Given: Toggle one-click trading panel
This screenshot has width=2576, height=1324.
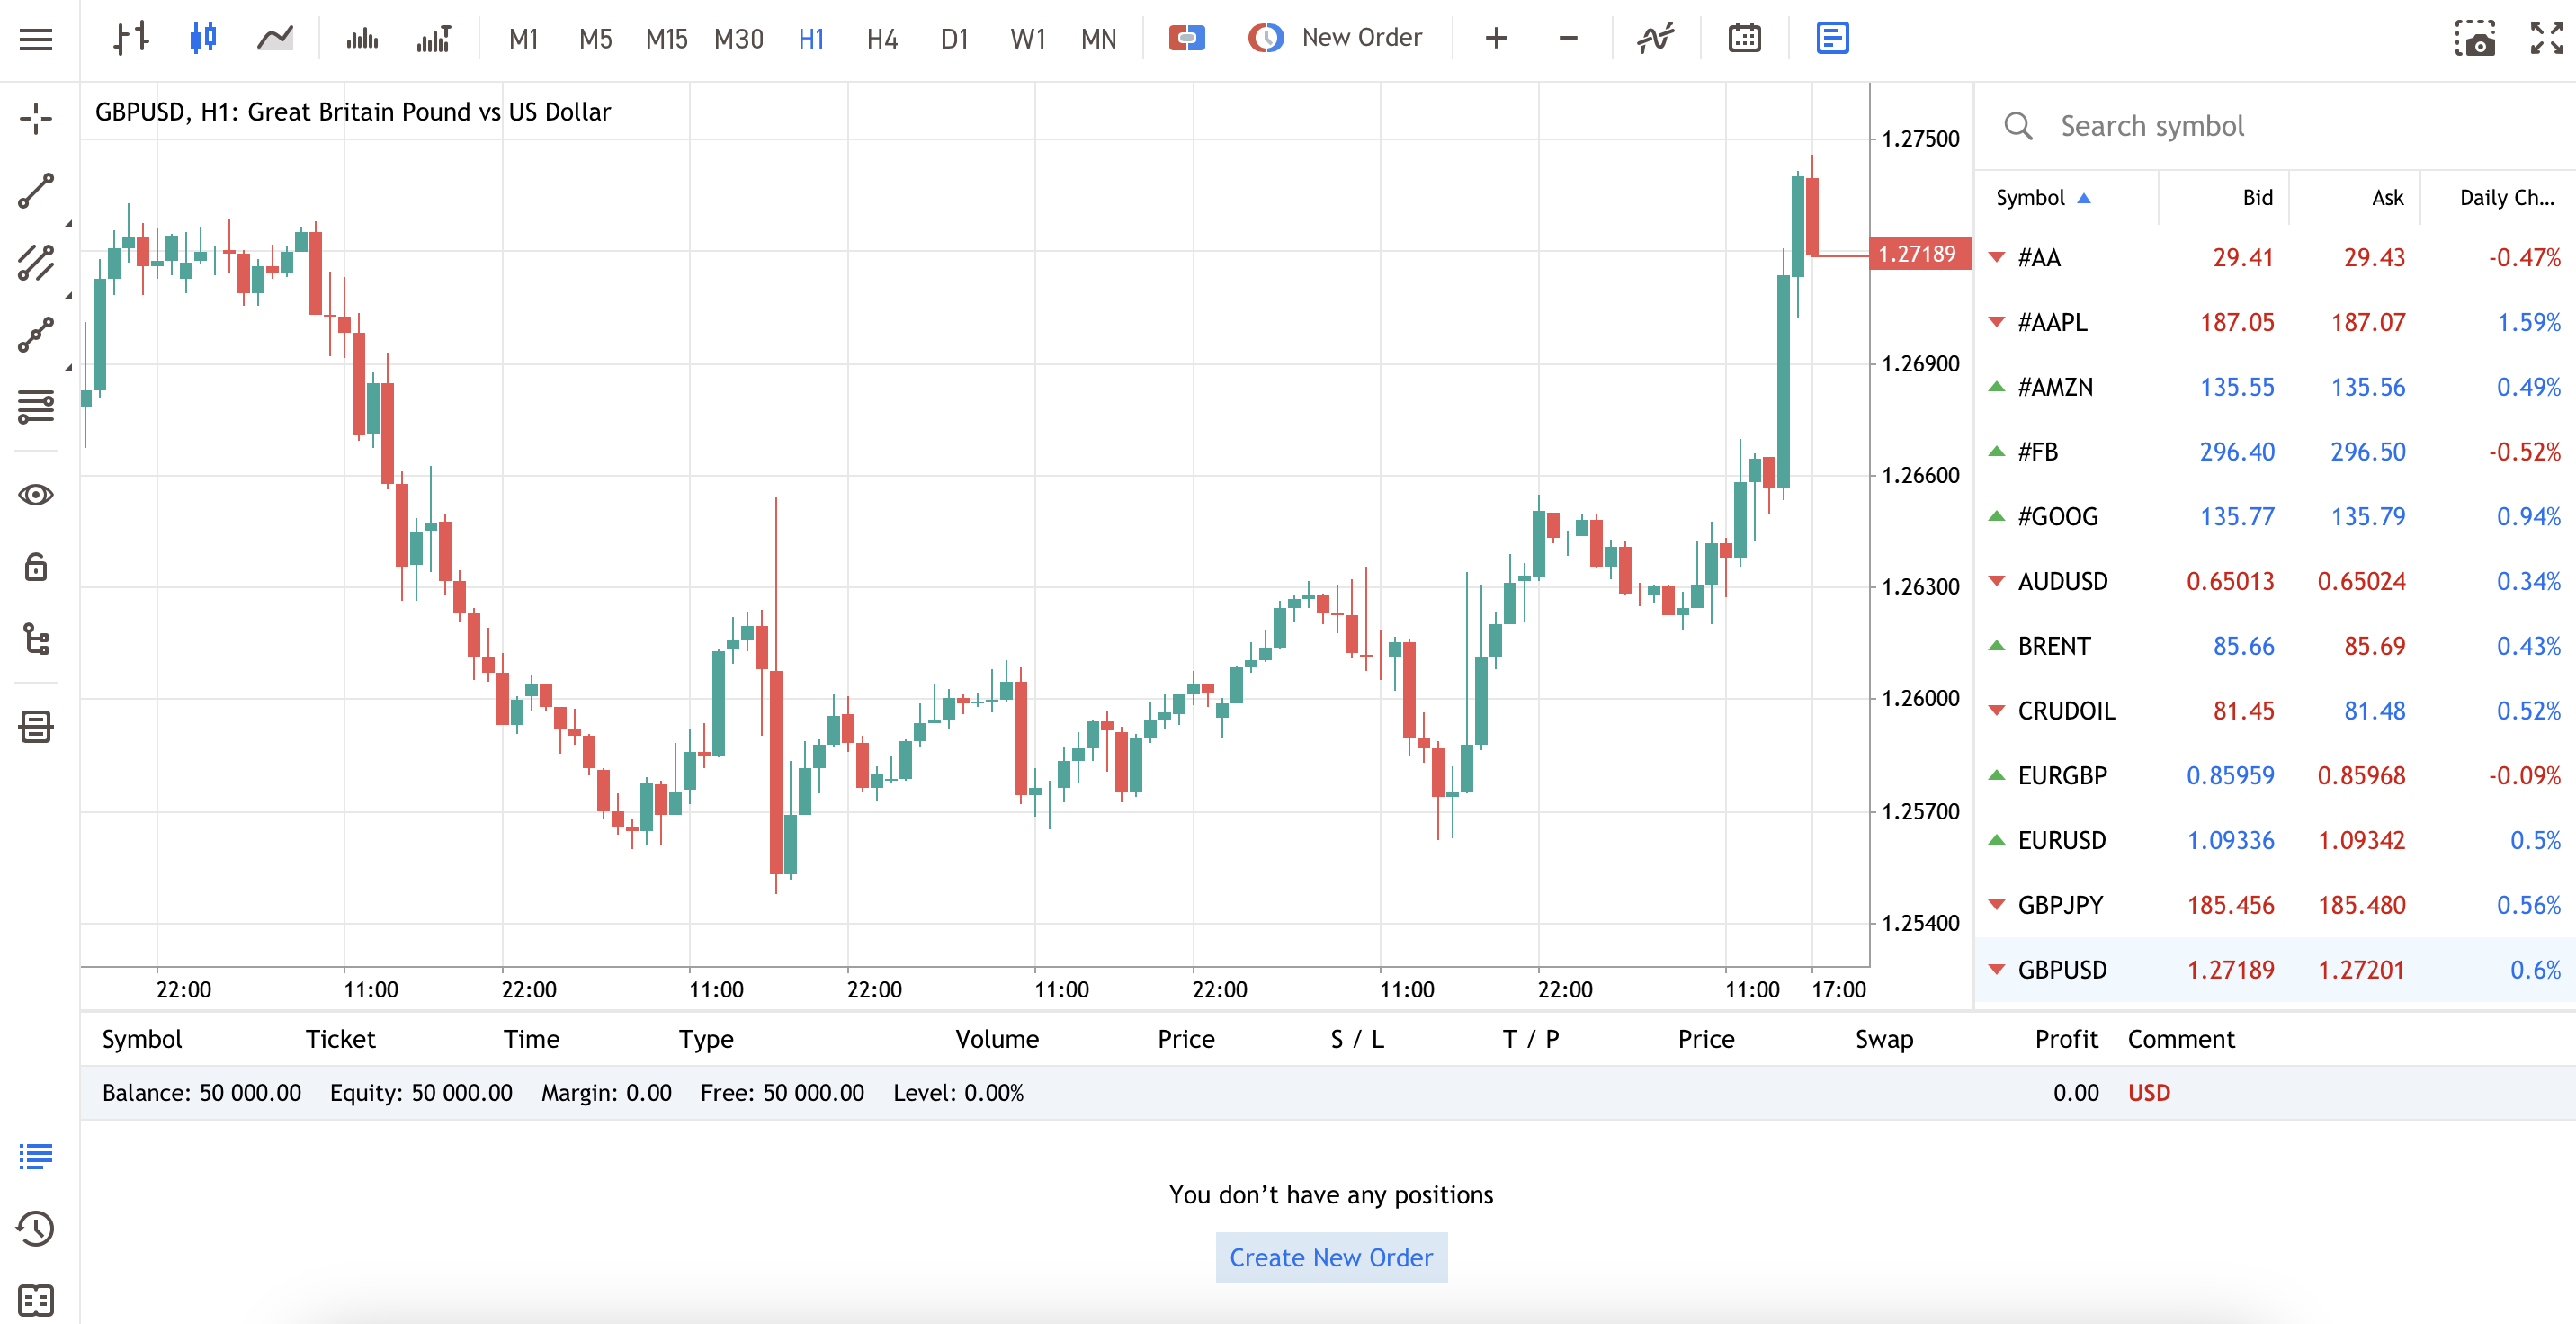Looking at the screenshot, I should pyautogui.click(x=1187, y=38).
